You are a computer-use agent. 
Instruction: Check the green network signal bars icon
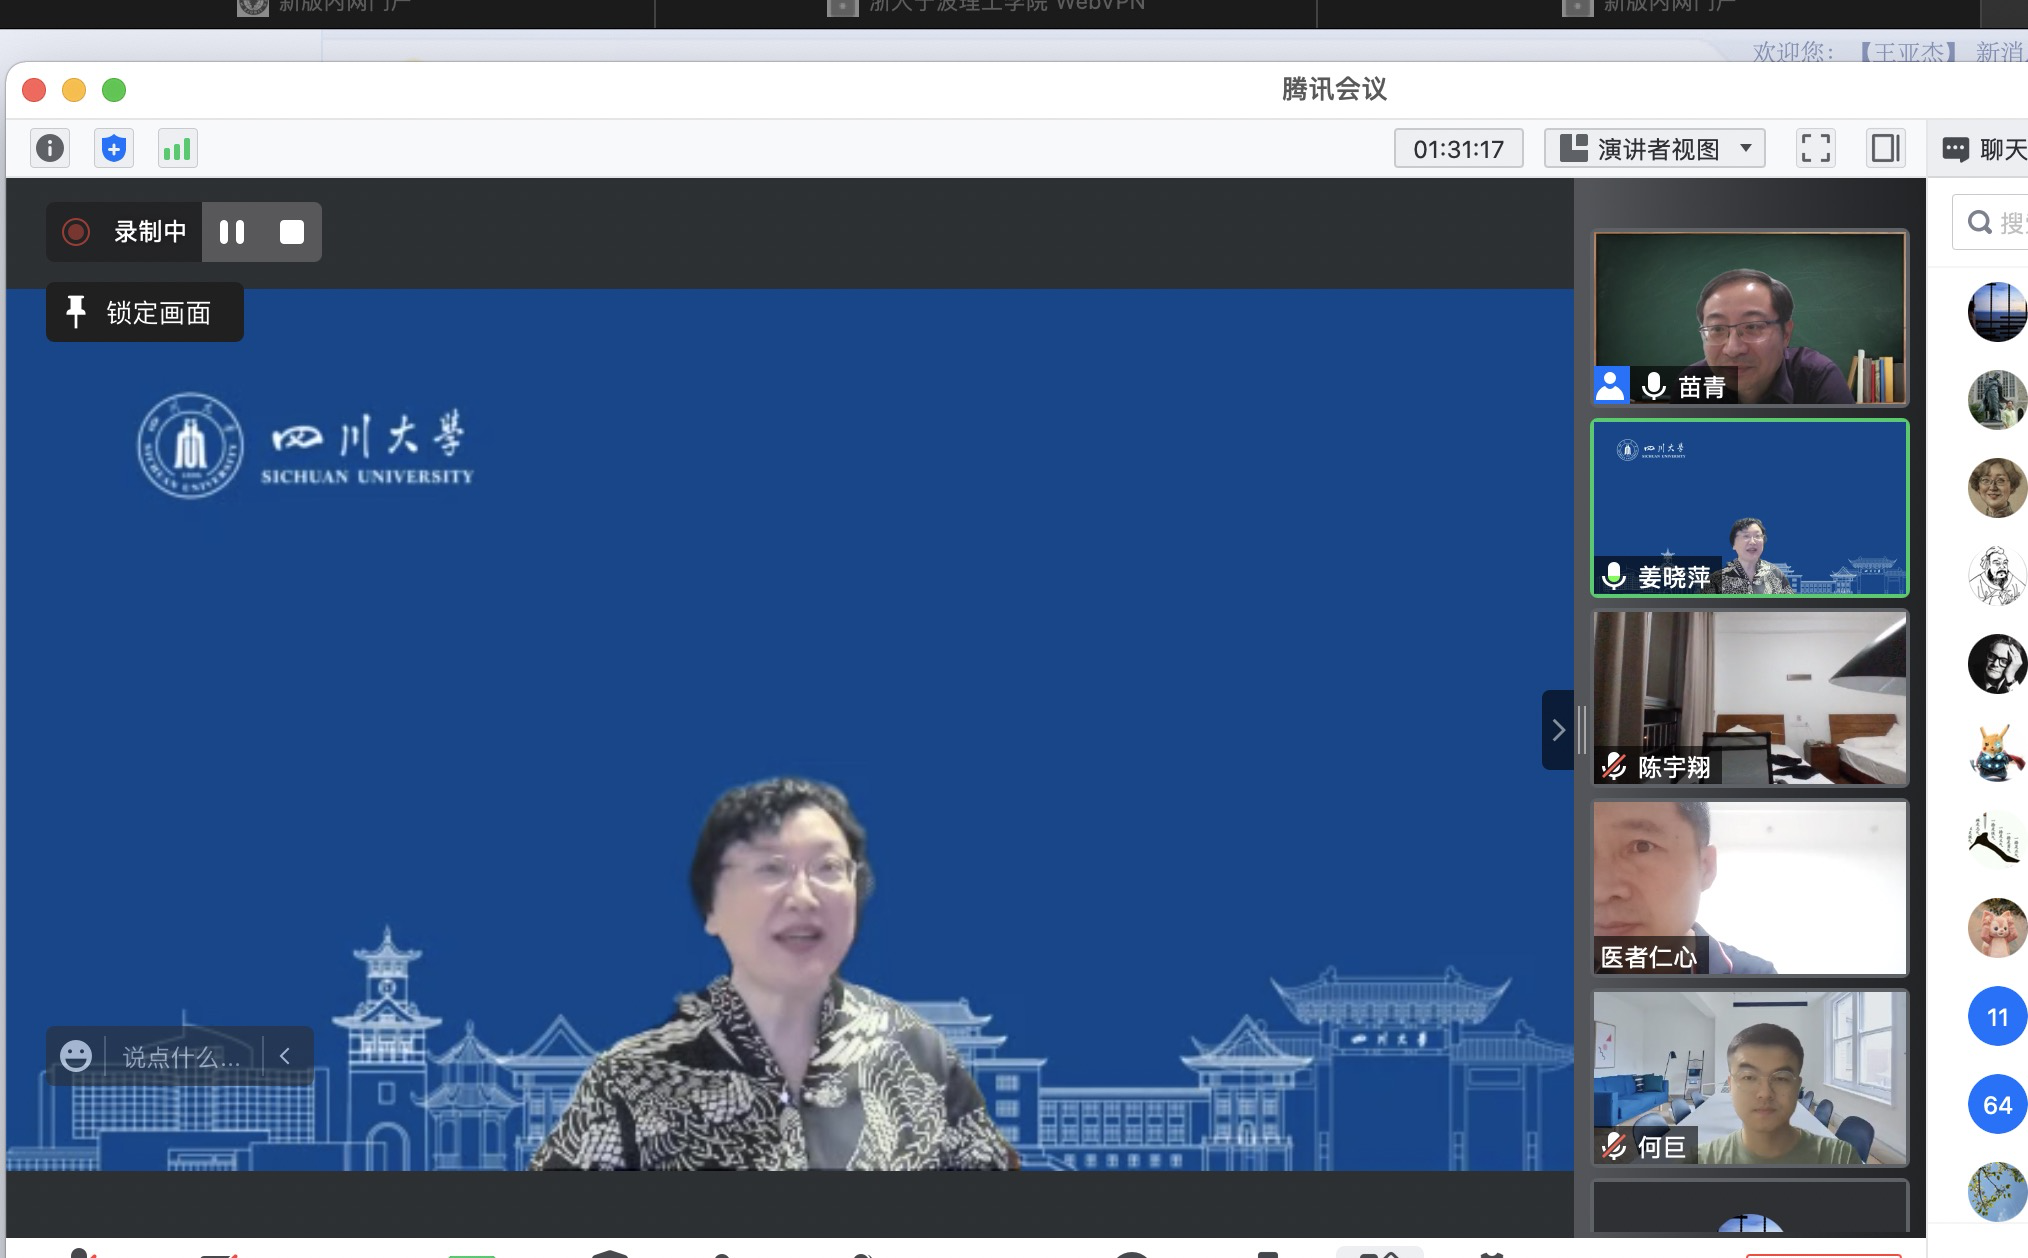point(177,149)
